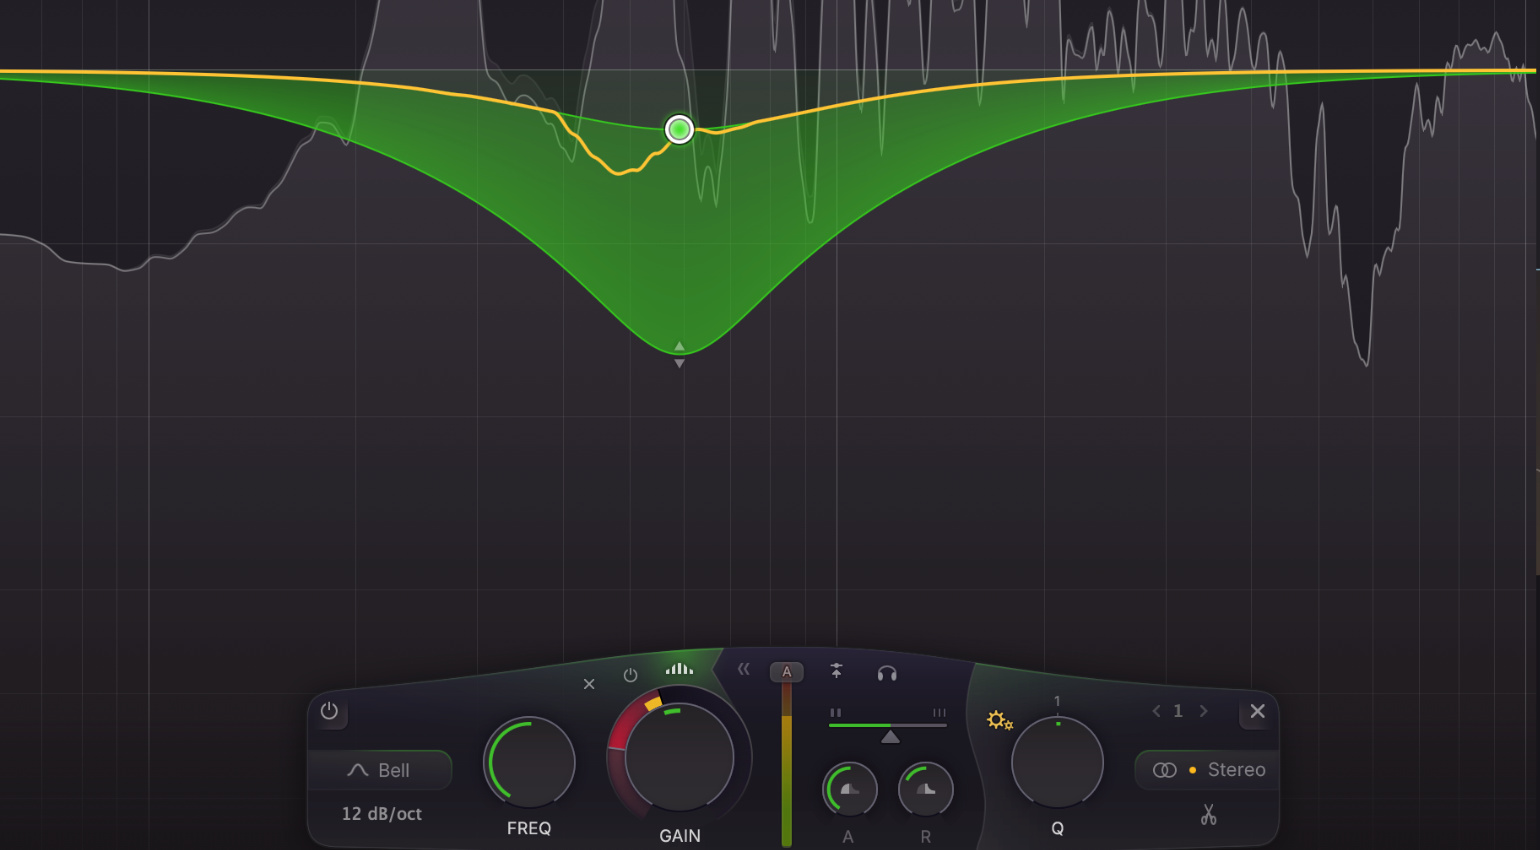Screen dimensions: 1540x850
Task: Click the scissors icon below the Stereo selector
Action: click(1207, 816)
